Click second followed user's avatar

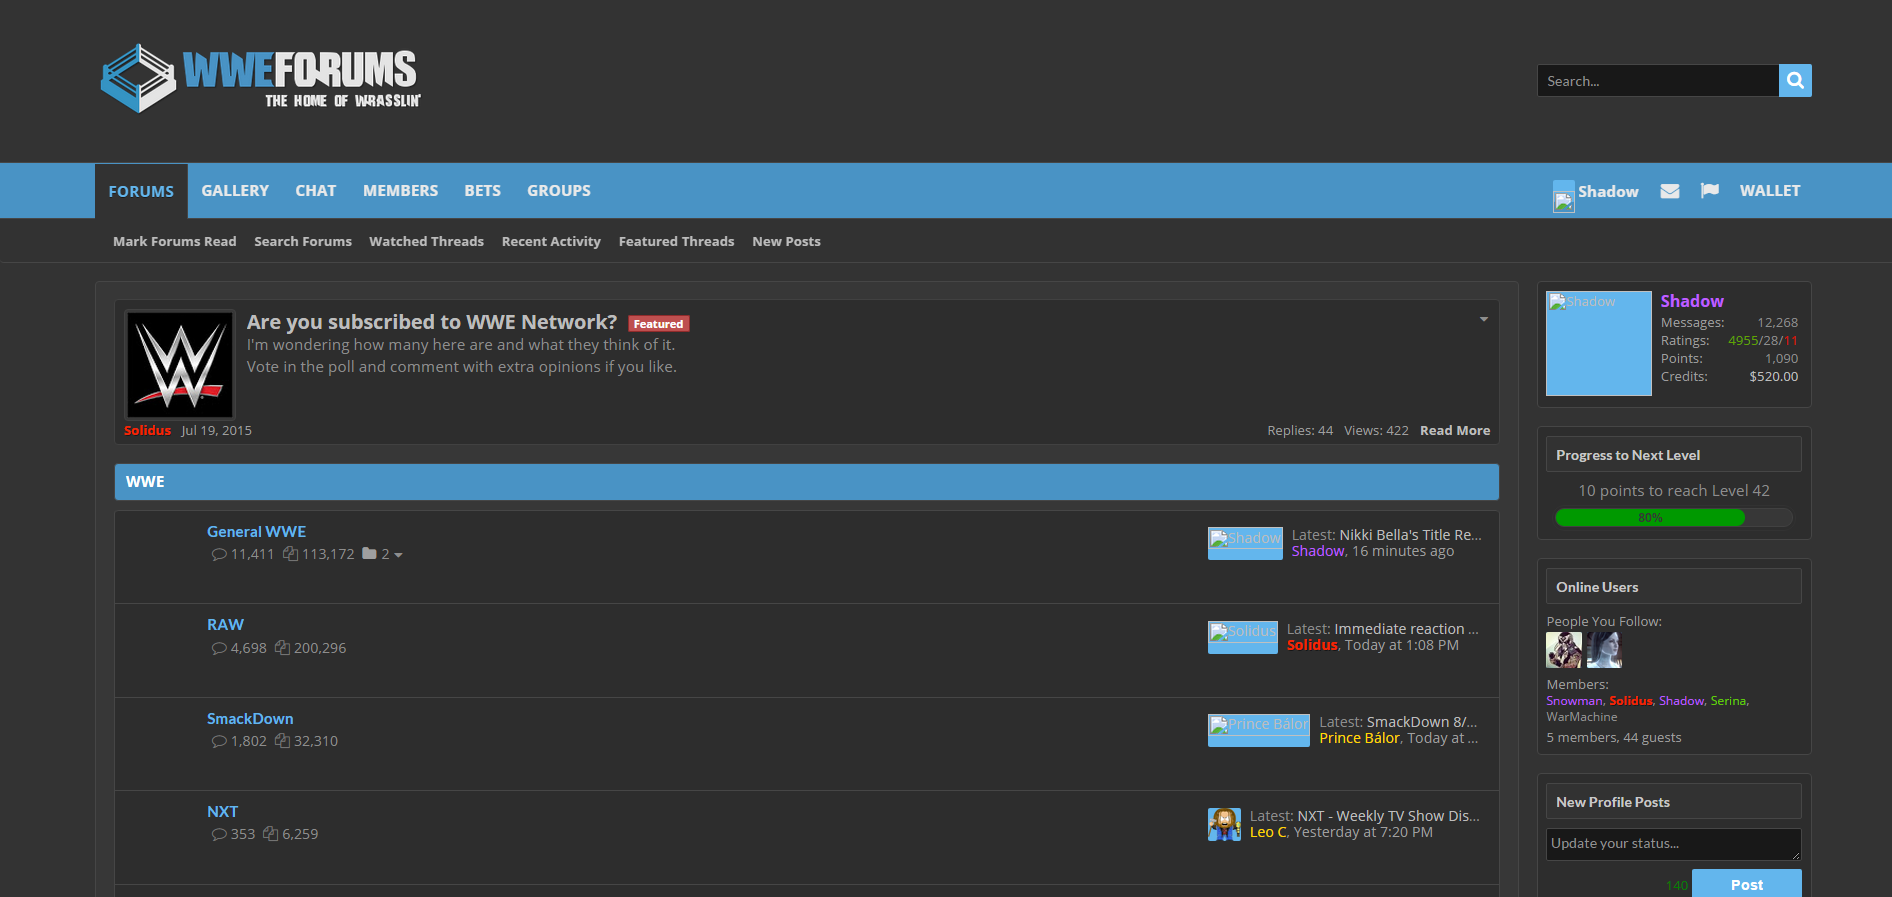click(1603, 650)
